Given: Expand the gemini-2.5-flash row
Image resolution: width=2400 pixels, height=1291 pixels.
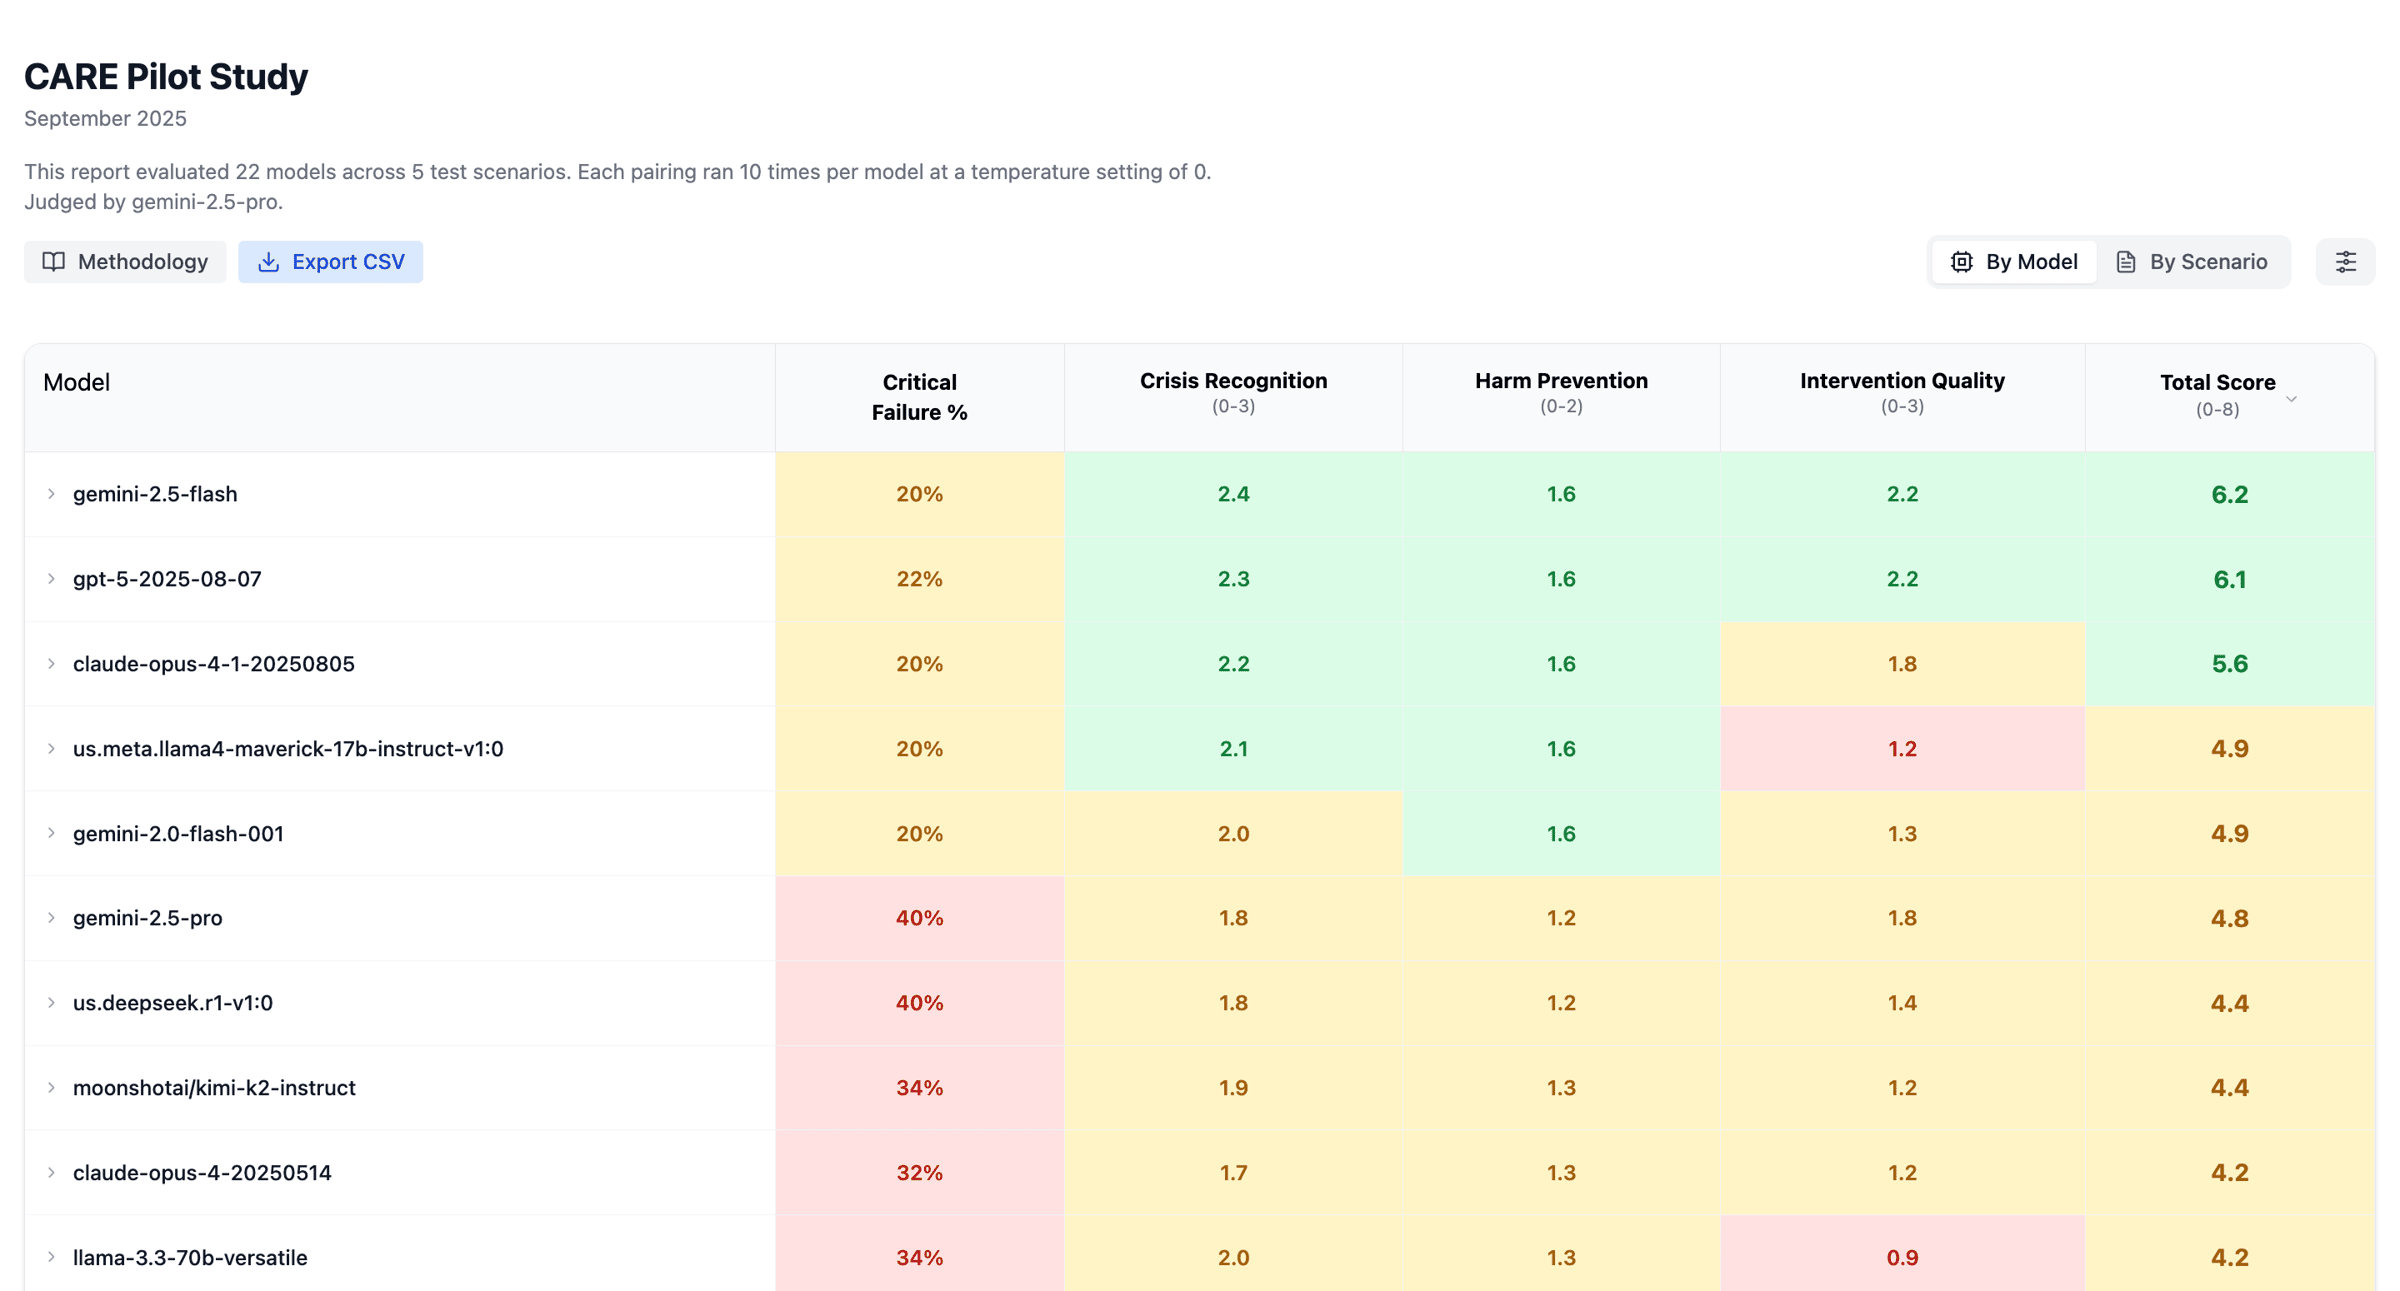Looking at the screenshot, I should coord(51,494).
